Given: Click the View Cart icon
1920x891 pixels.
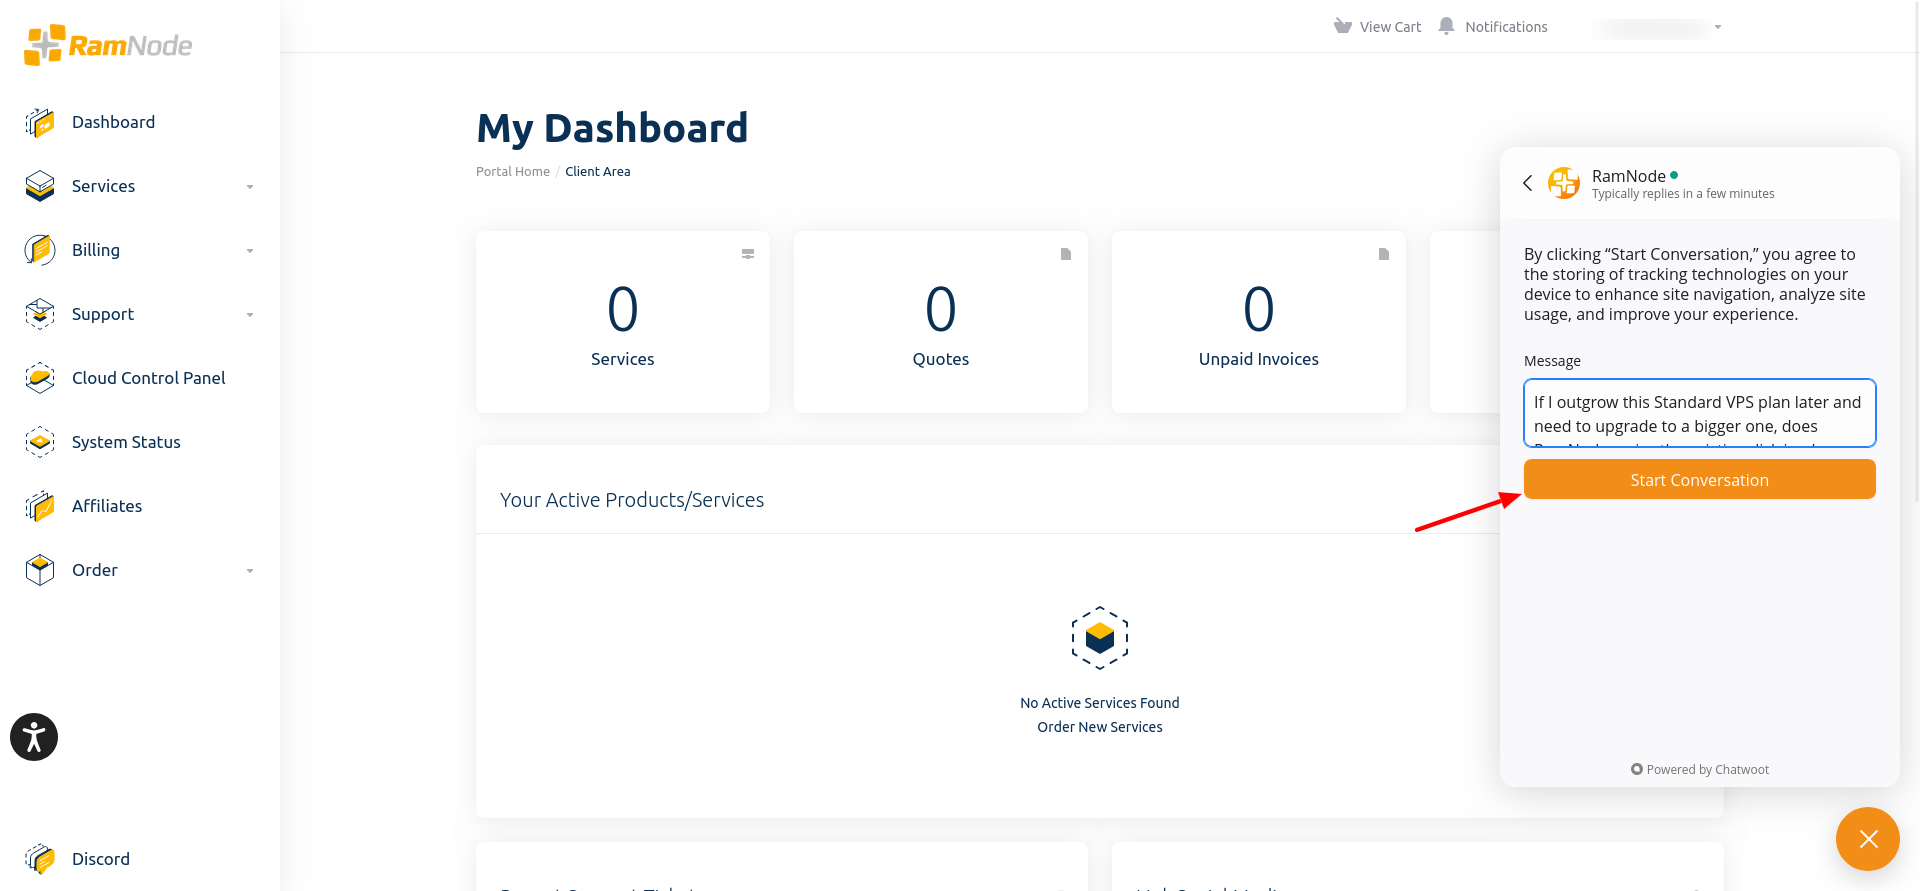Looking at the screenshot, I should click(1343, 26).
